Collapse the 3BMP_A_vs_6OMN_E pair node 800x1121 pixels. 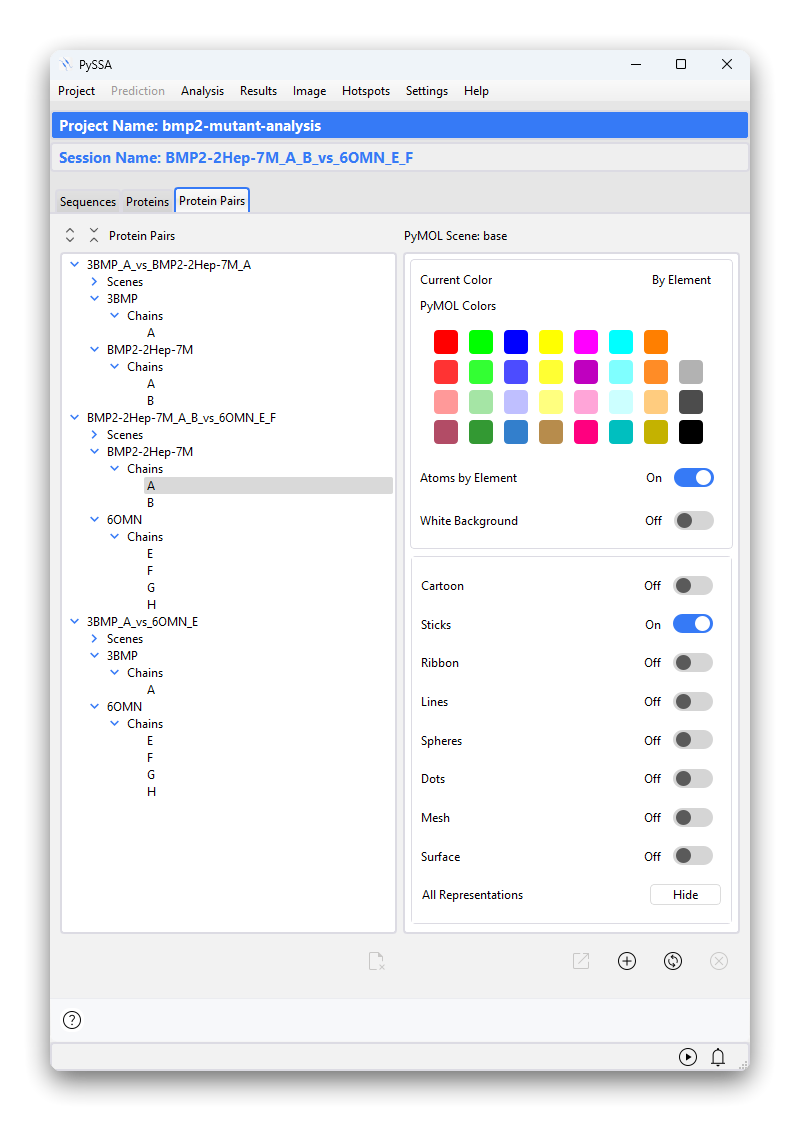pos(74,622)
